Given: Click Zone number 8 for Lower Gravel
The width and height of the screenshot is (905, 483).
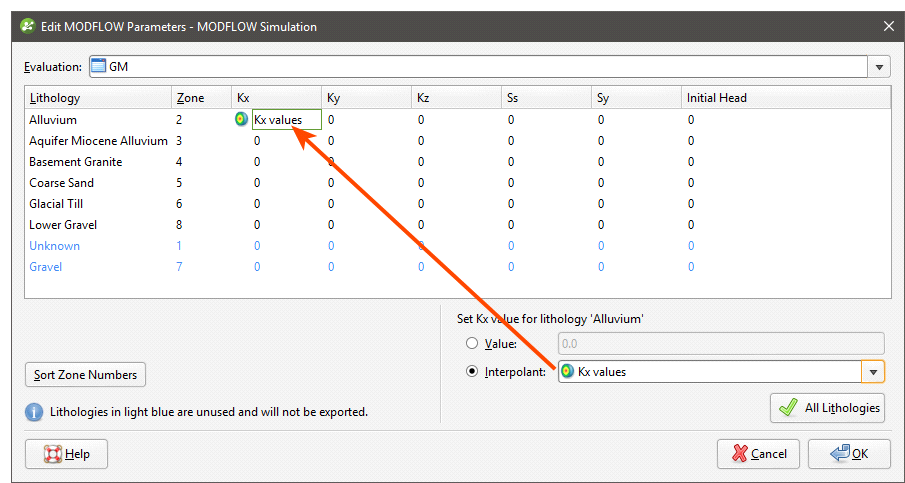Looking at the screenshot, I should click(201, 224).
